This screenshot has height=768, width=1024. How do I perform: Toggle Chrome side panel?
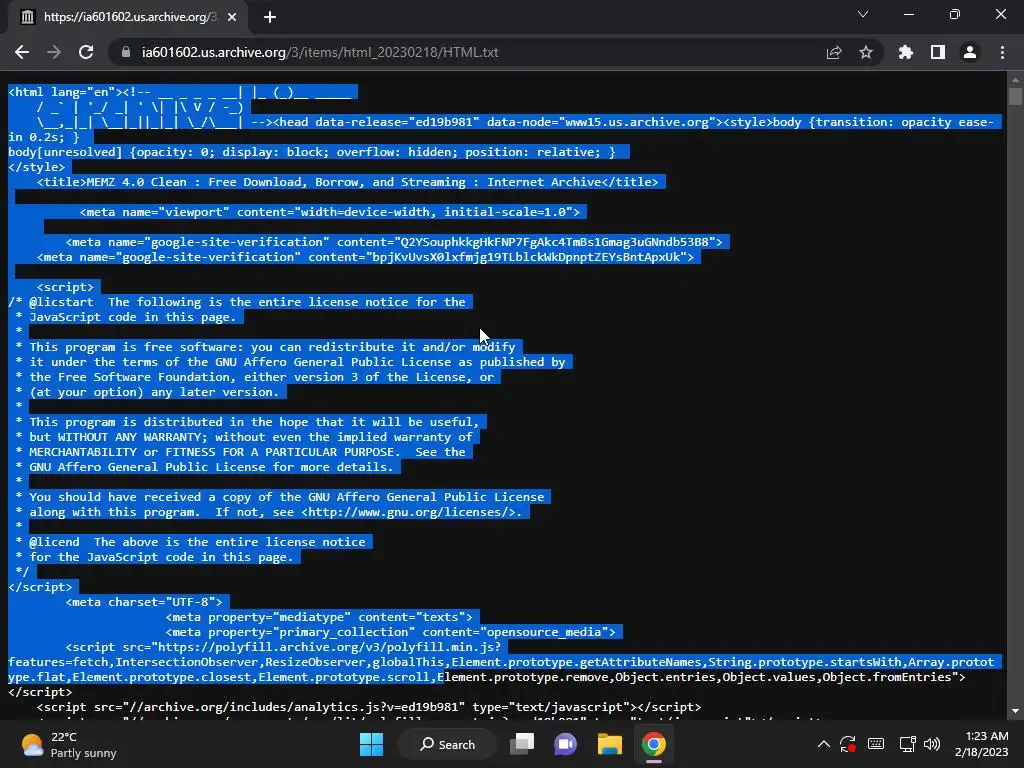[938, 52]
